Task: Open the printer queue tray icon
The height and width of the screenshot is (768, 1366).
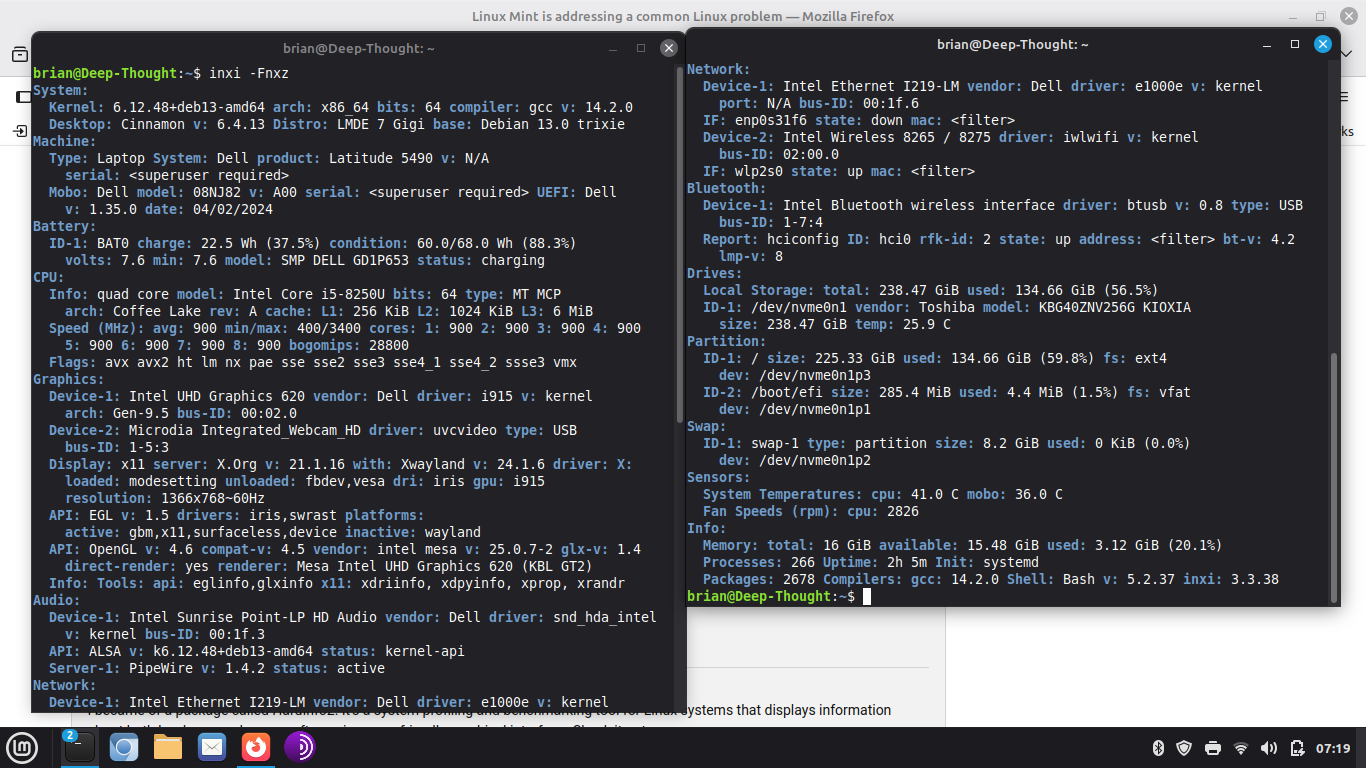Action: coord(1212,747)
